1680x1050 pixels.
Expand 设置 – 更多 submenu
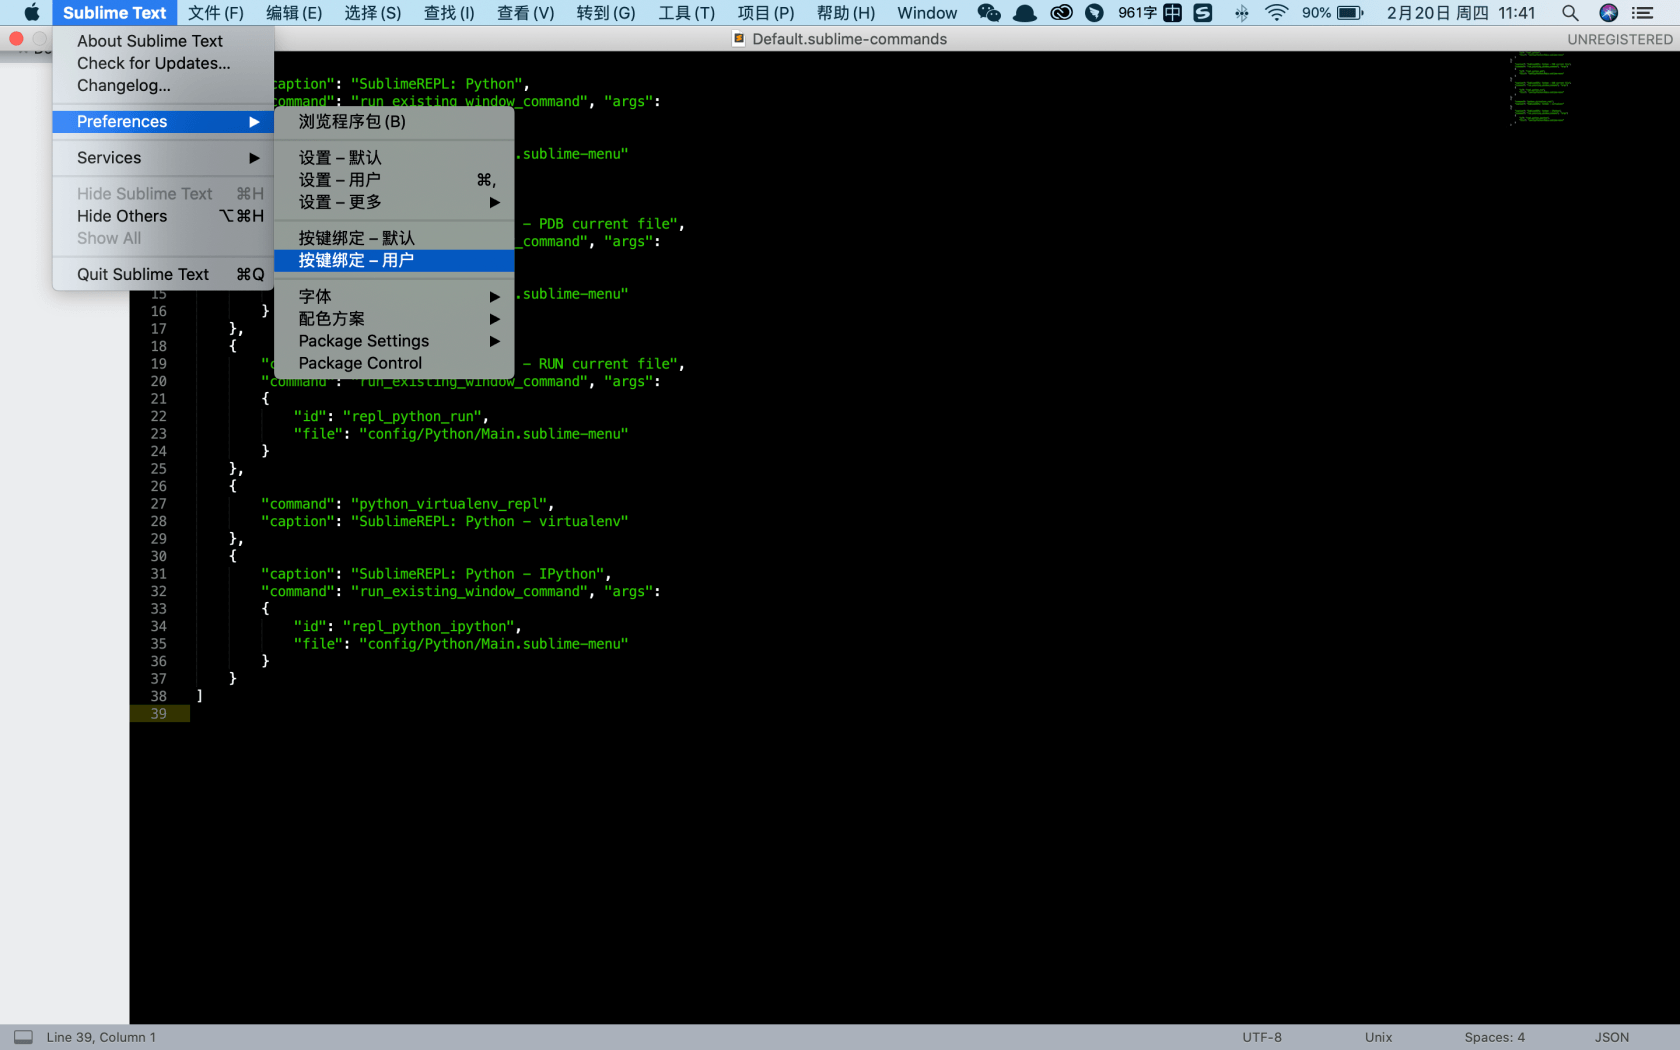[x=494, y=202]
